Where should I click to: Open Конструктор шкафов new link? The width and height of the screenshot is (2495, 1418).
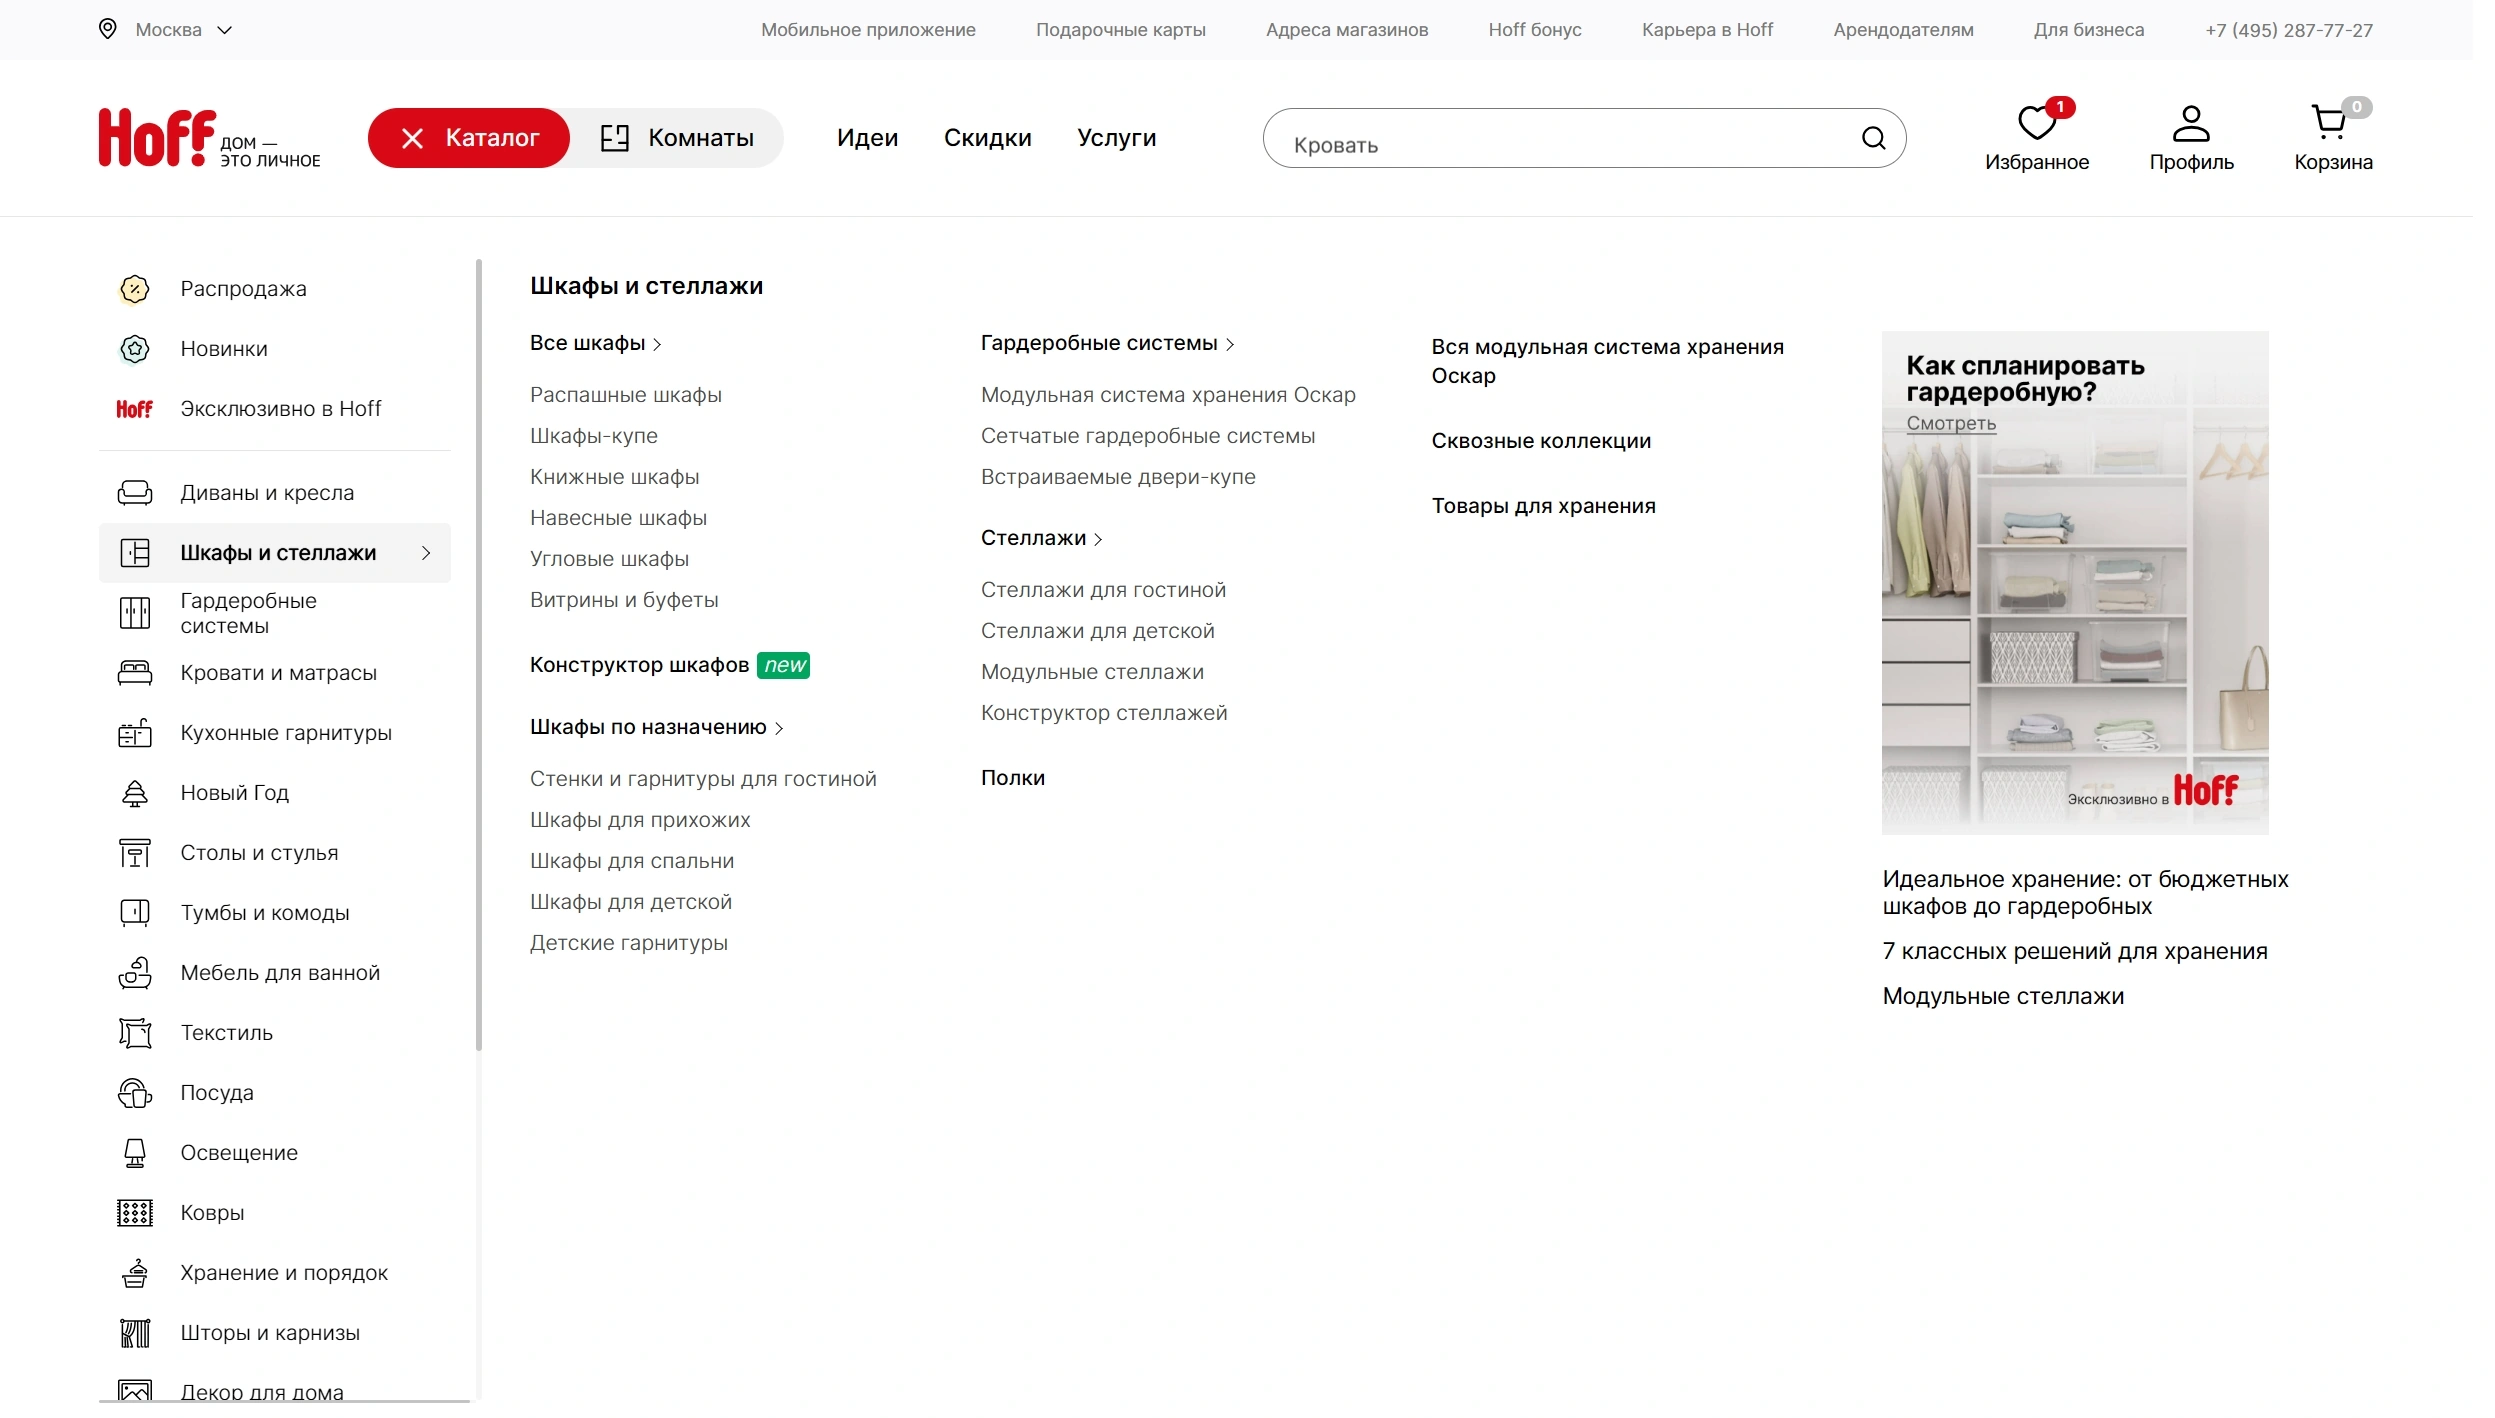pyautogui.click(x=669, y=665)
